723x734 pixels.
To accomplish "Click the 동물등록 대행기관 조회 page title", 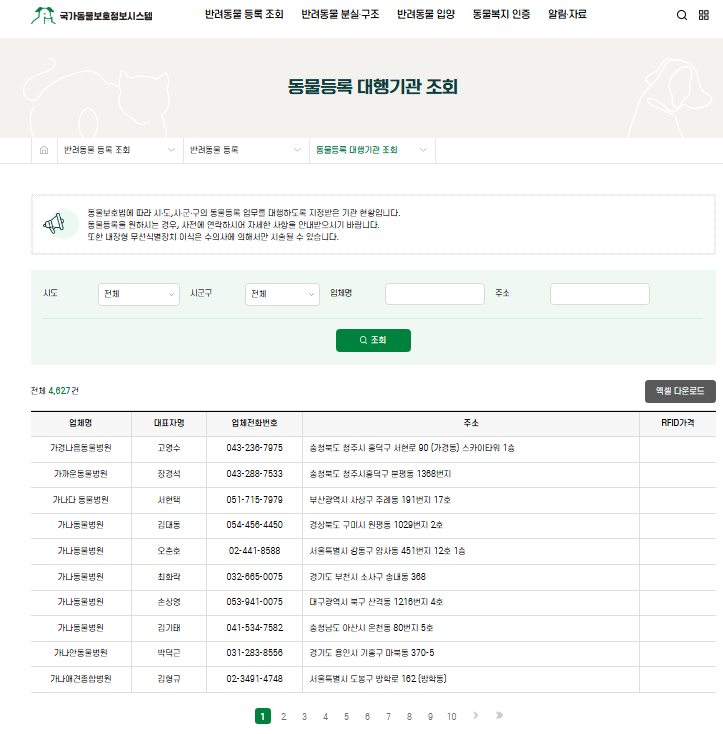I will click(372, 87).
